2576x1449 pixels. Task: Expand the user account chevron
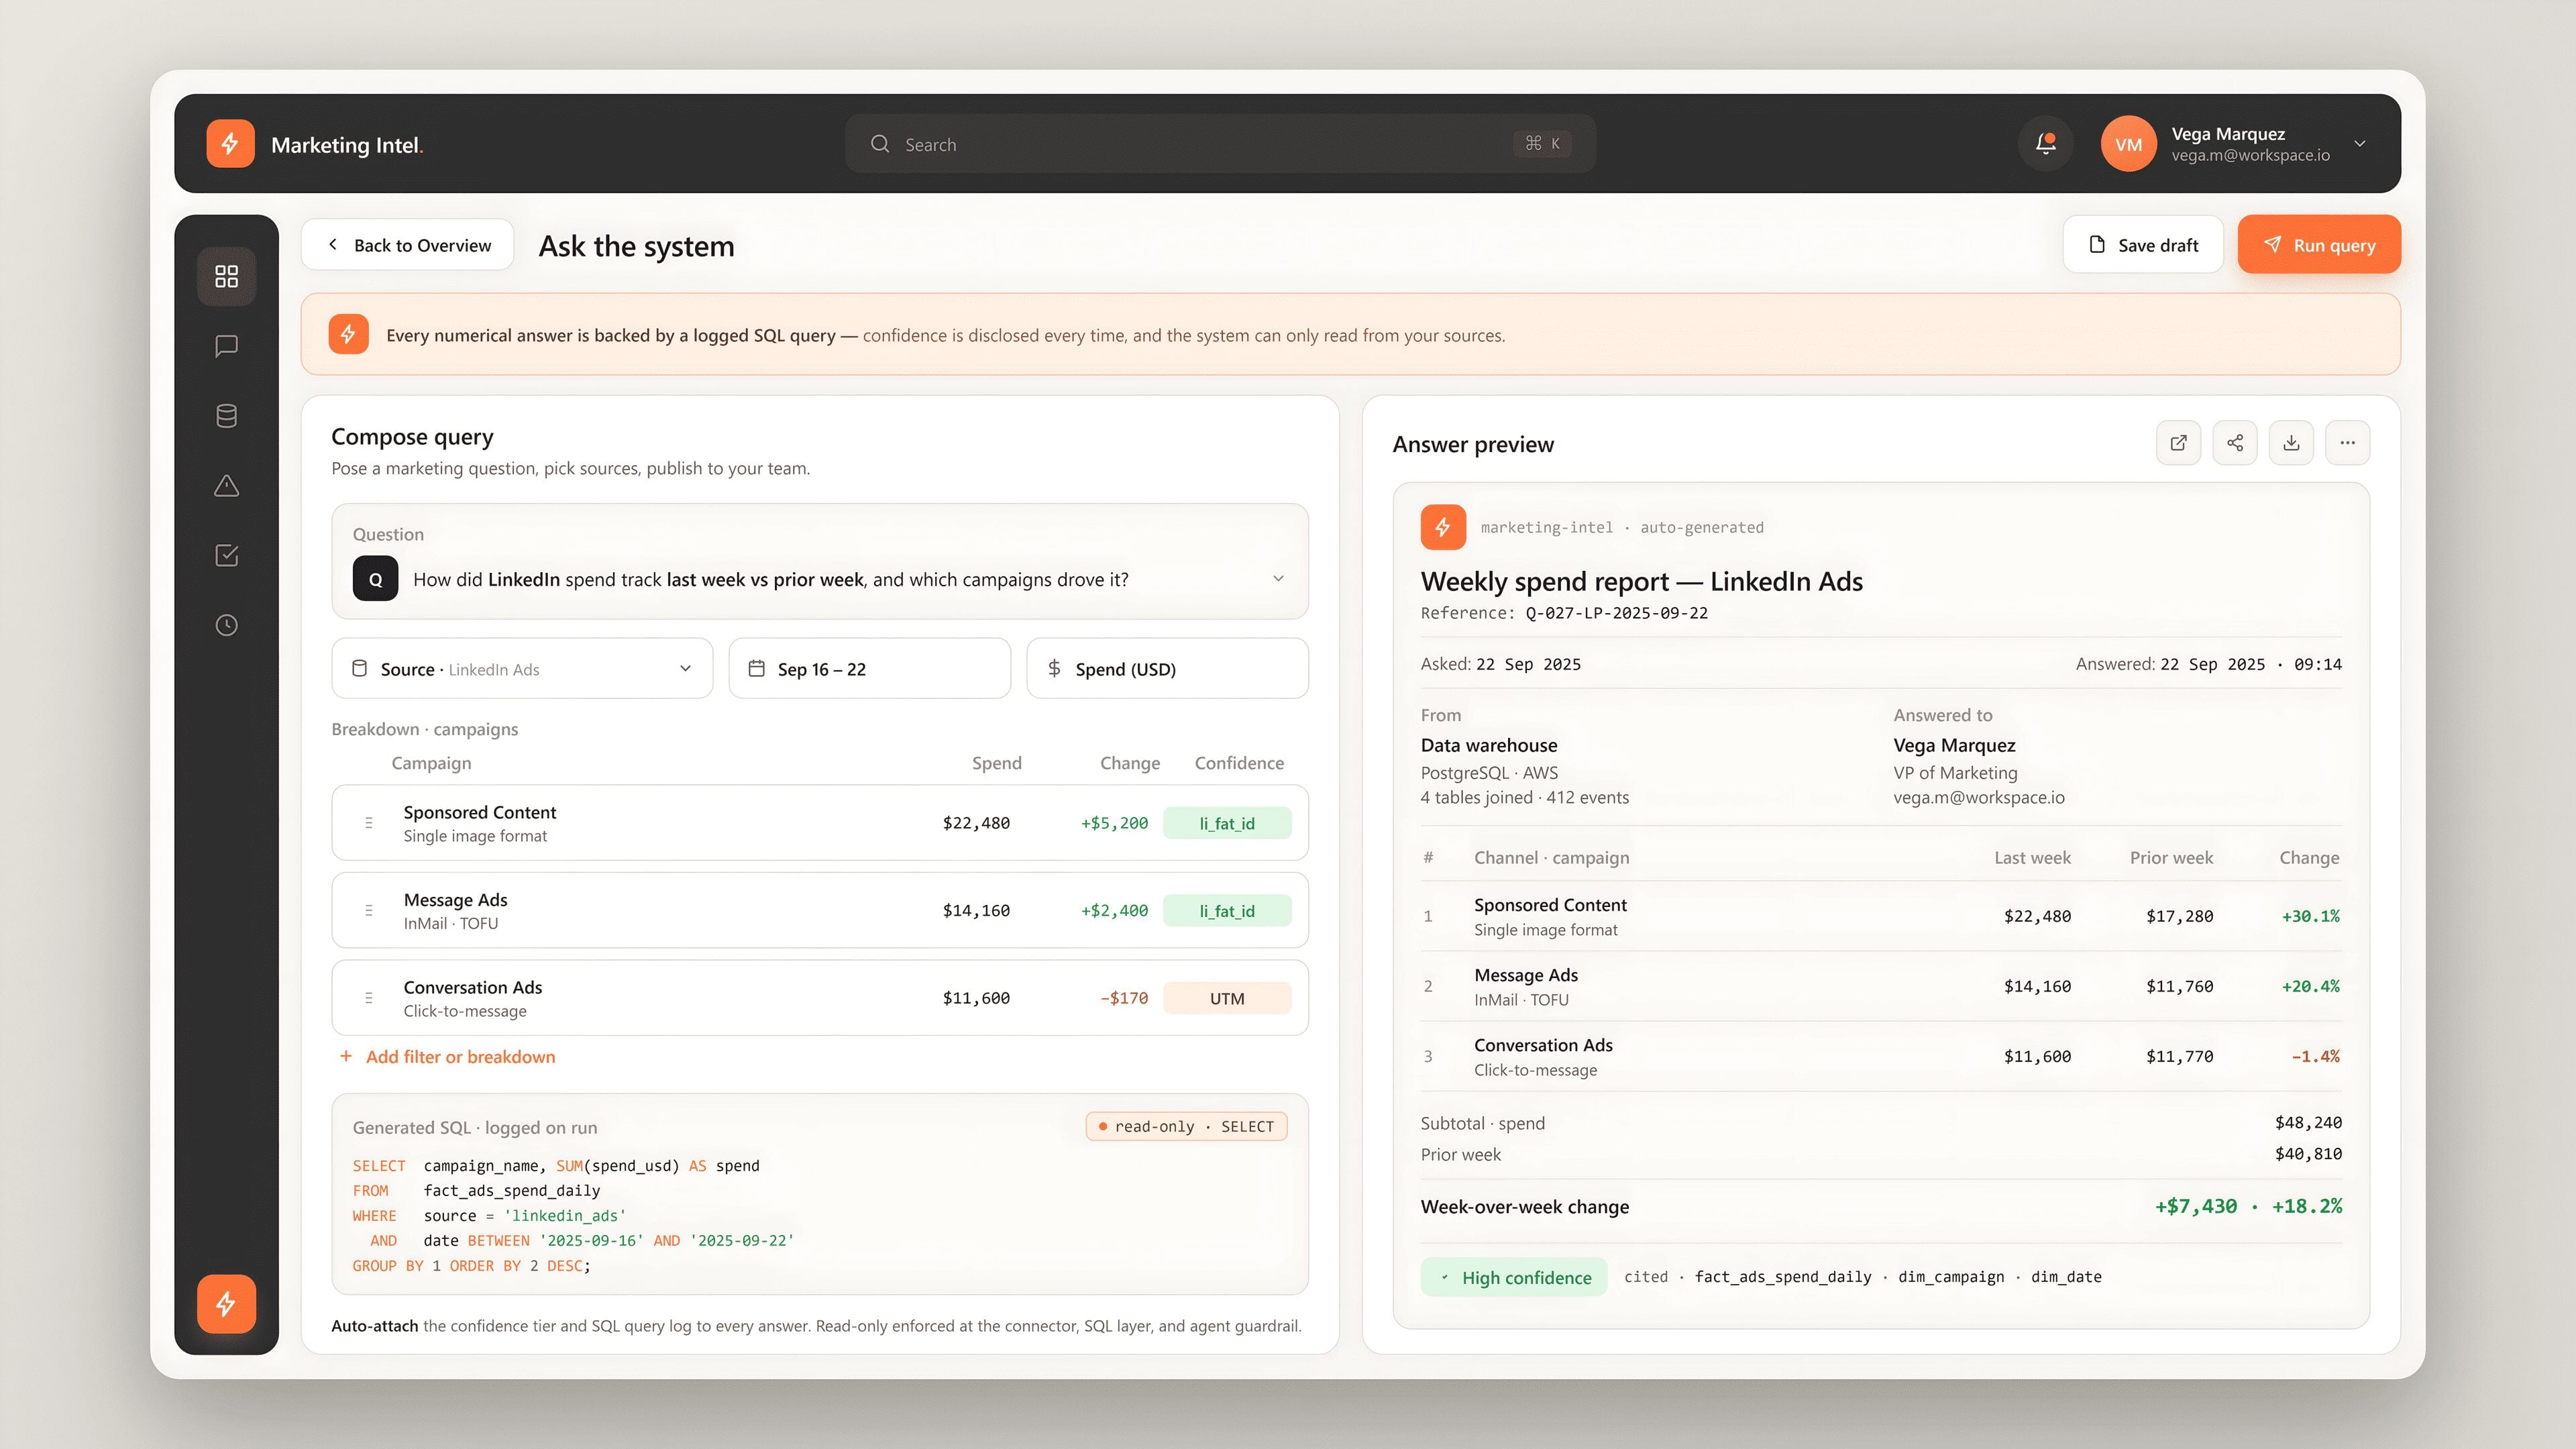(2360, 144)
